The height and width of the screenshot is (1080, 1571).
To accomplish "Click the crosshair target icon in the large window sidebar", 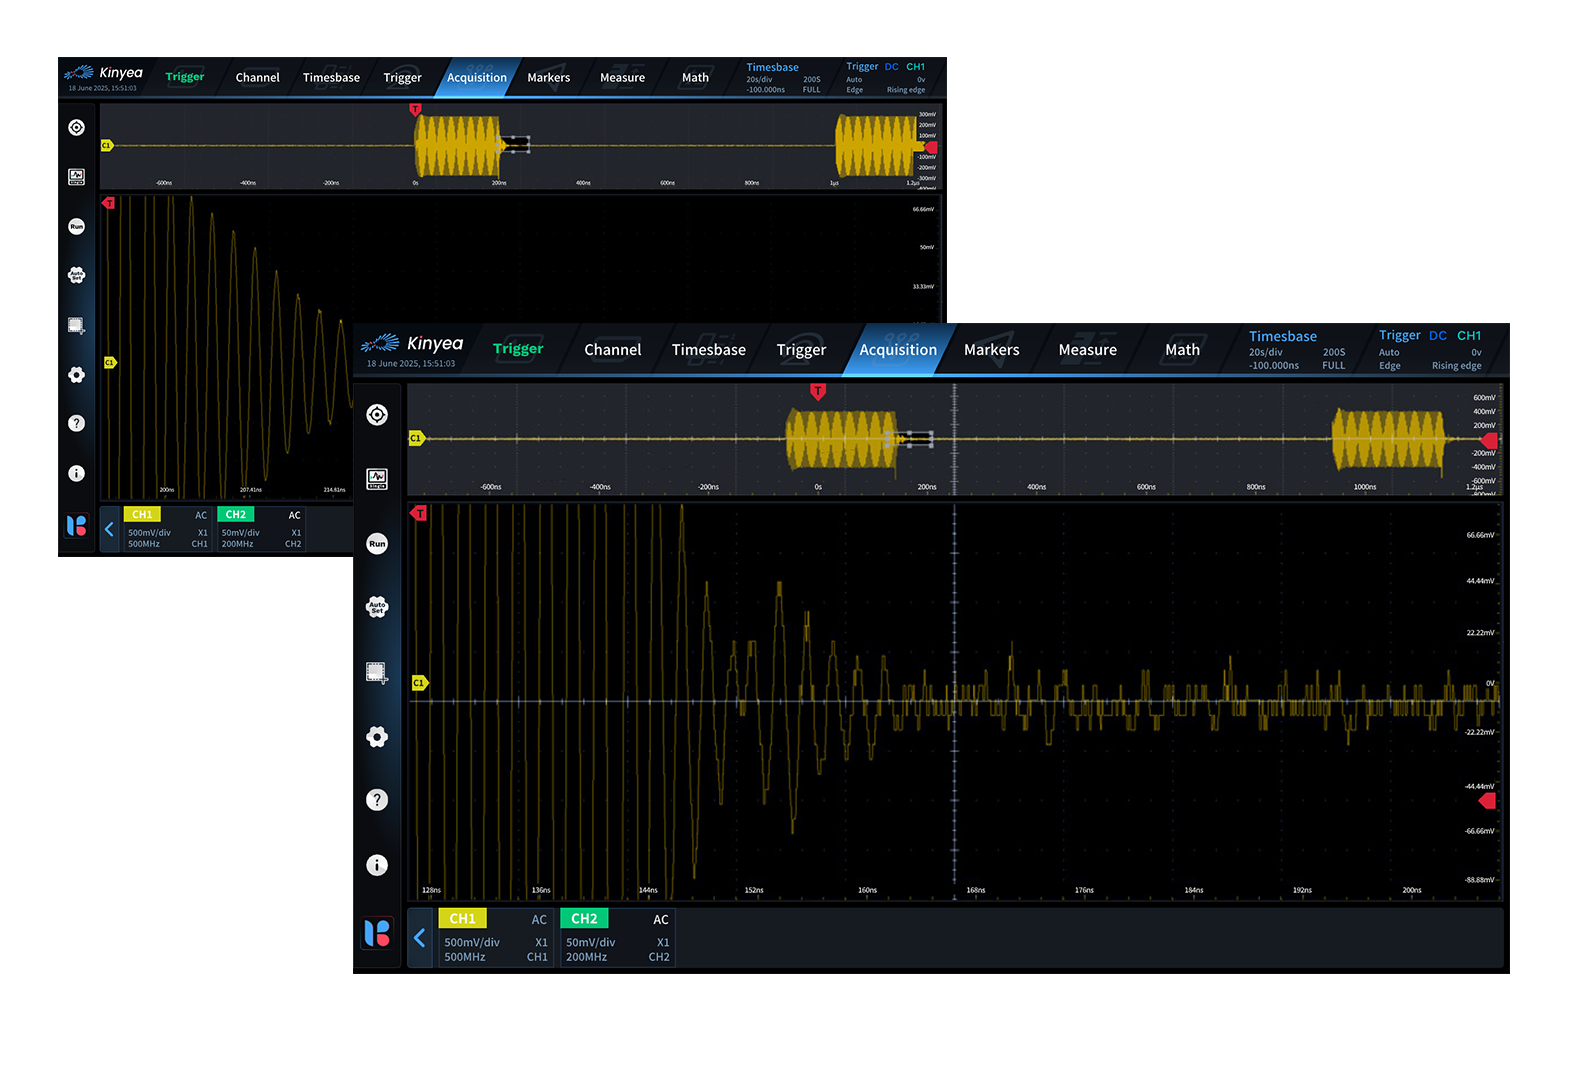I will [377, 415].
